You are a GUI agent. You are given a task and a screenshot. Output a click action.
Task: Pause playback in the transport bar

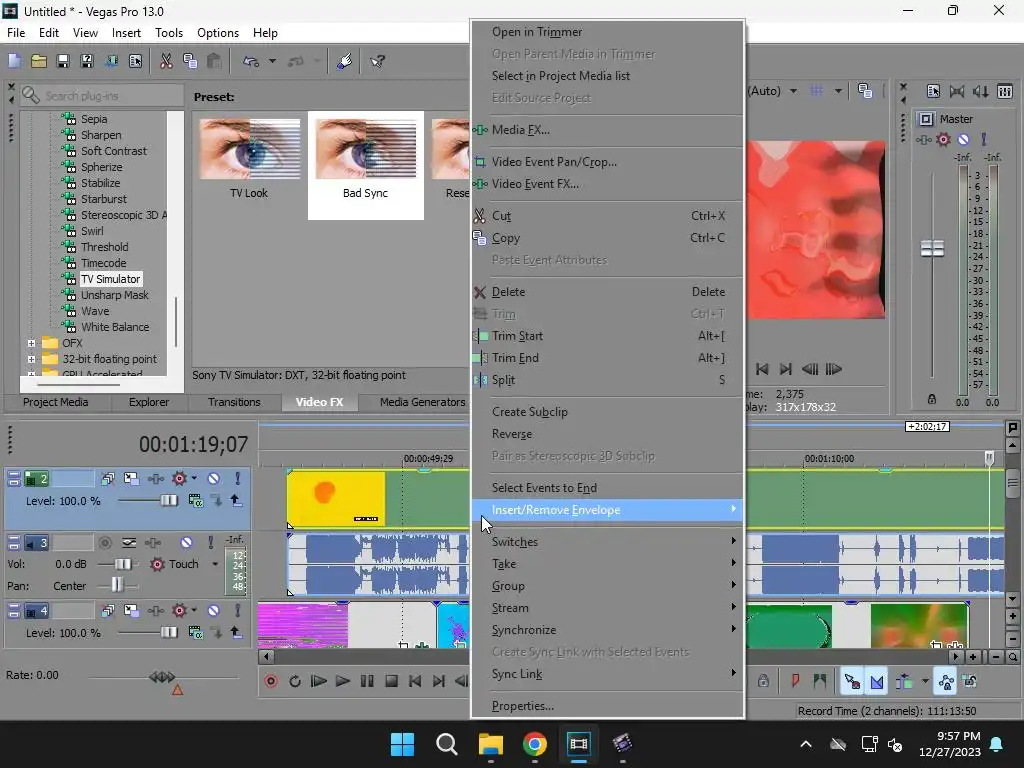point(367,681)
